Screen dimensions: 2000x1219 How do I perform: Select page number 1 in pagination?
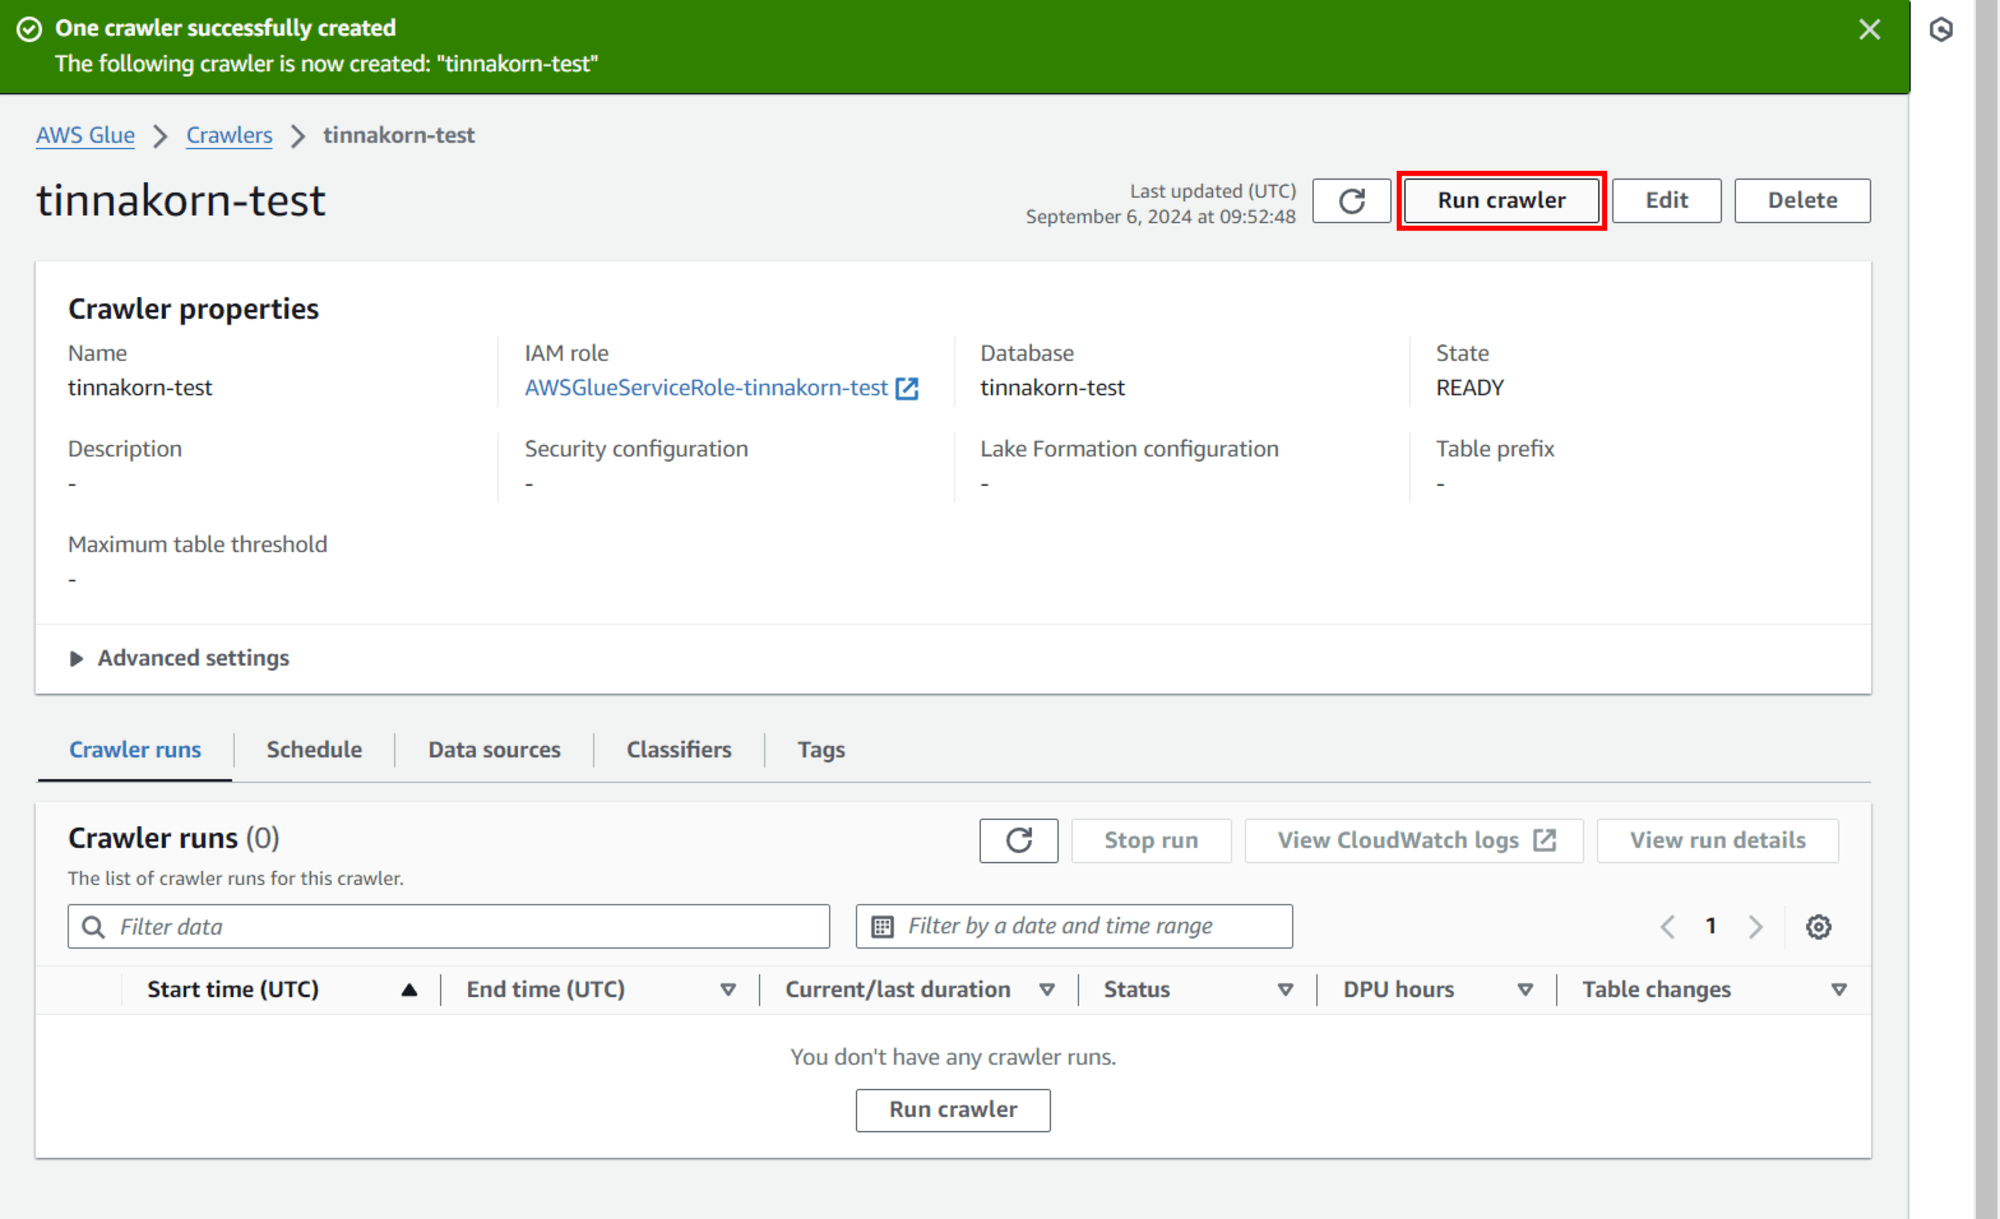click(1711, 927)
